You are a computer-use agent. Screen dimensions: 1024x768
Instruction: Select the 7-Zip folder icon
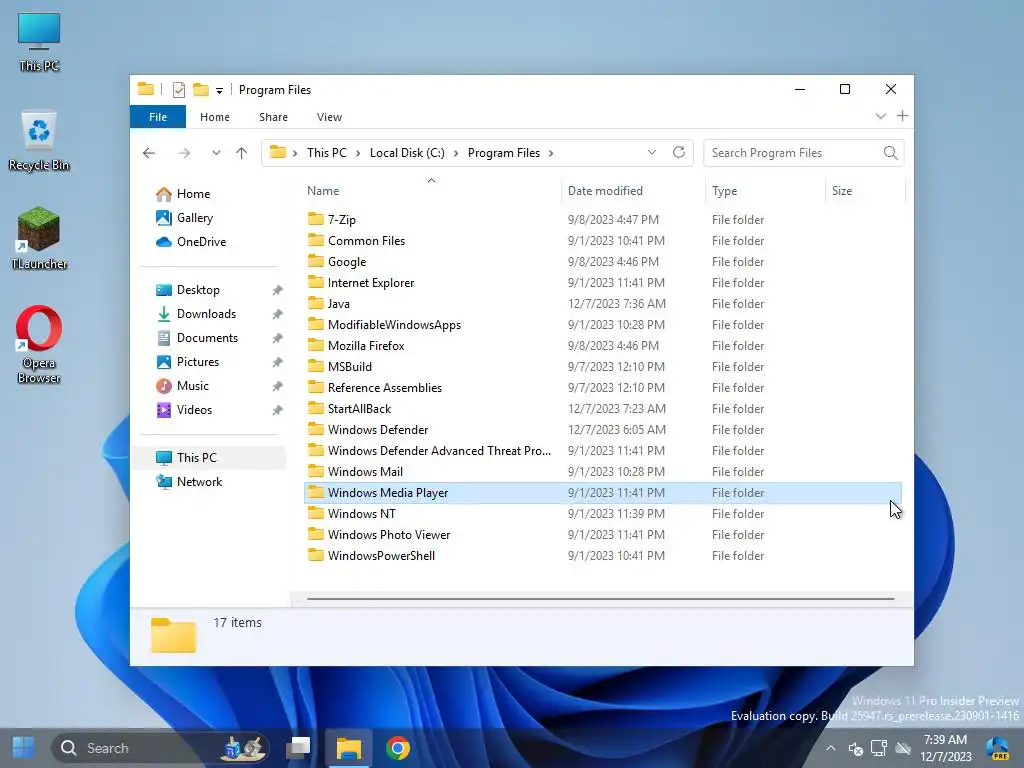point(315,219)
